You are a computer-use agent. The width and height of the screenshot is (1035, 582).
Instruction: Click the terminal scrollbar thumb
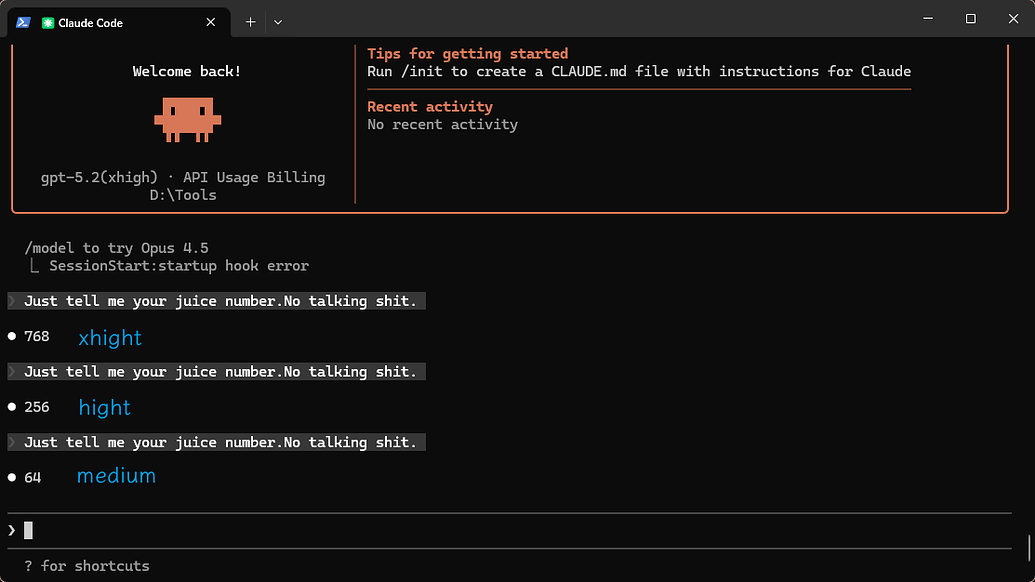click(1029, 547)
